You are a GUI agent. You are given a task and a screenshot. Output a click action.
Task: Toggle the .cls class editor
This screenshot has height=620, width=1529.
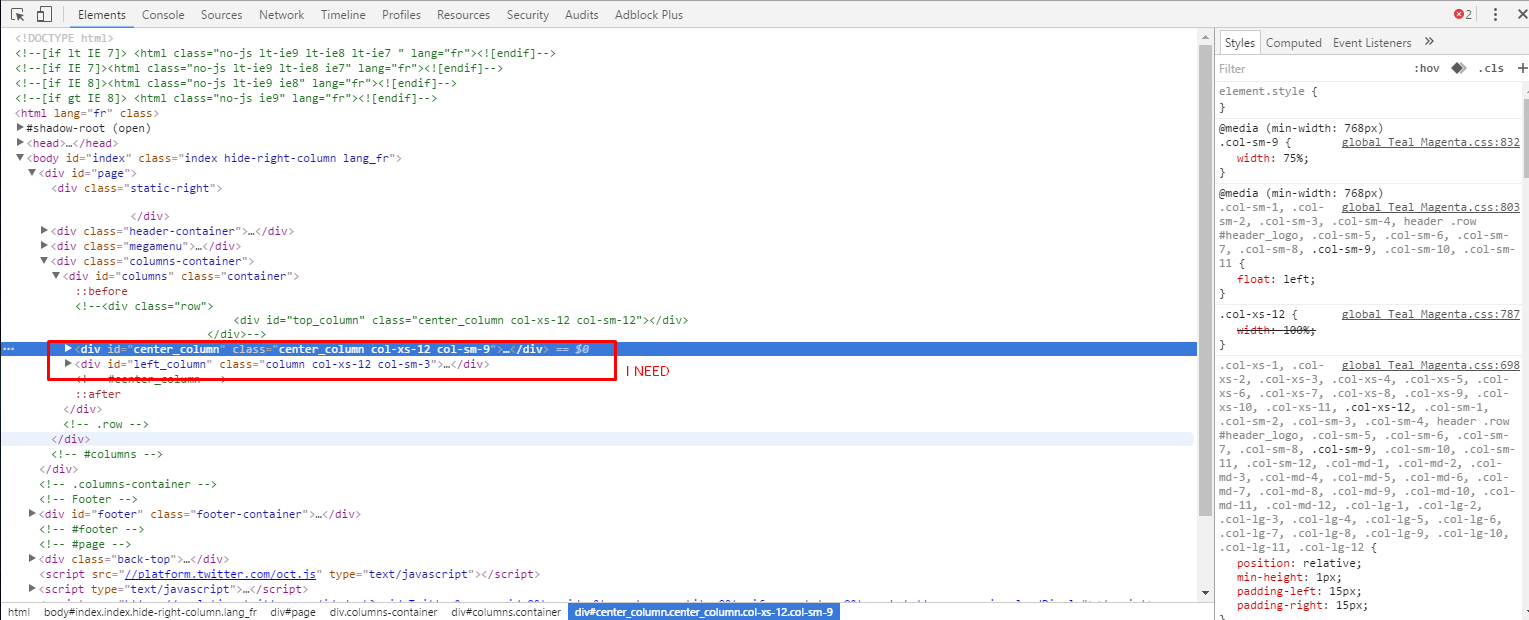click(1491, 68)
